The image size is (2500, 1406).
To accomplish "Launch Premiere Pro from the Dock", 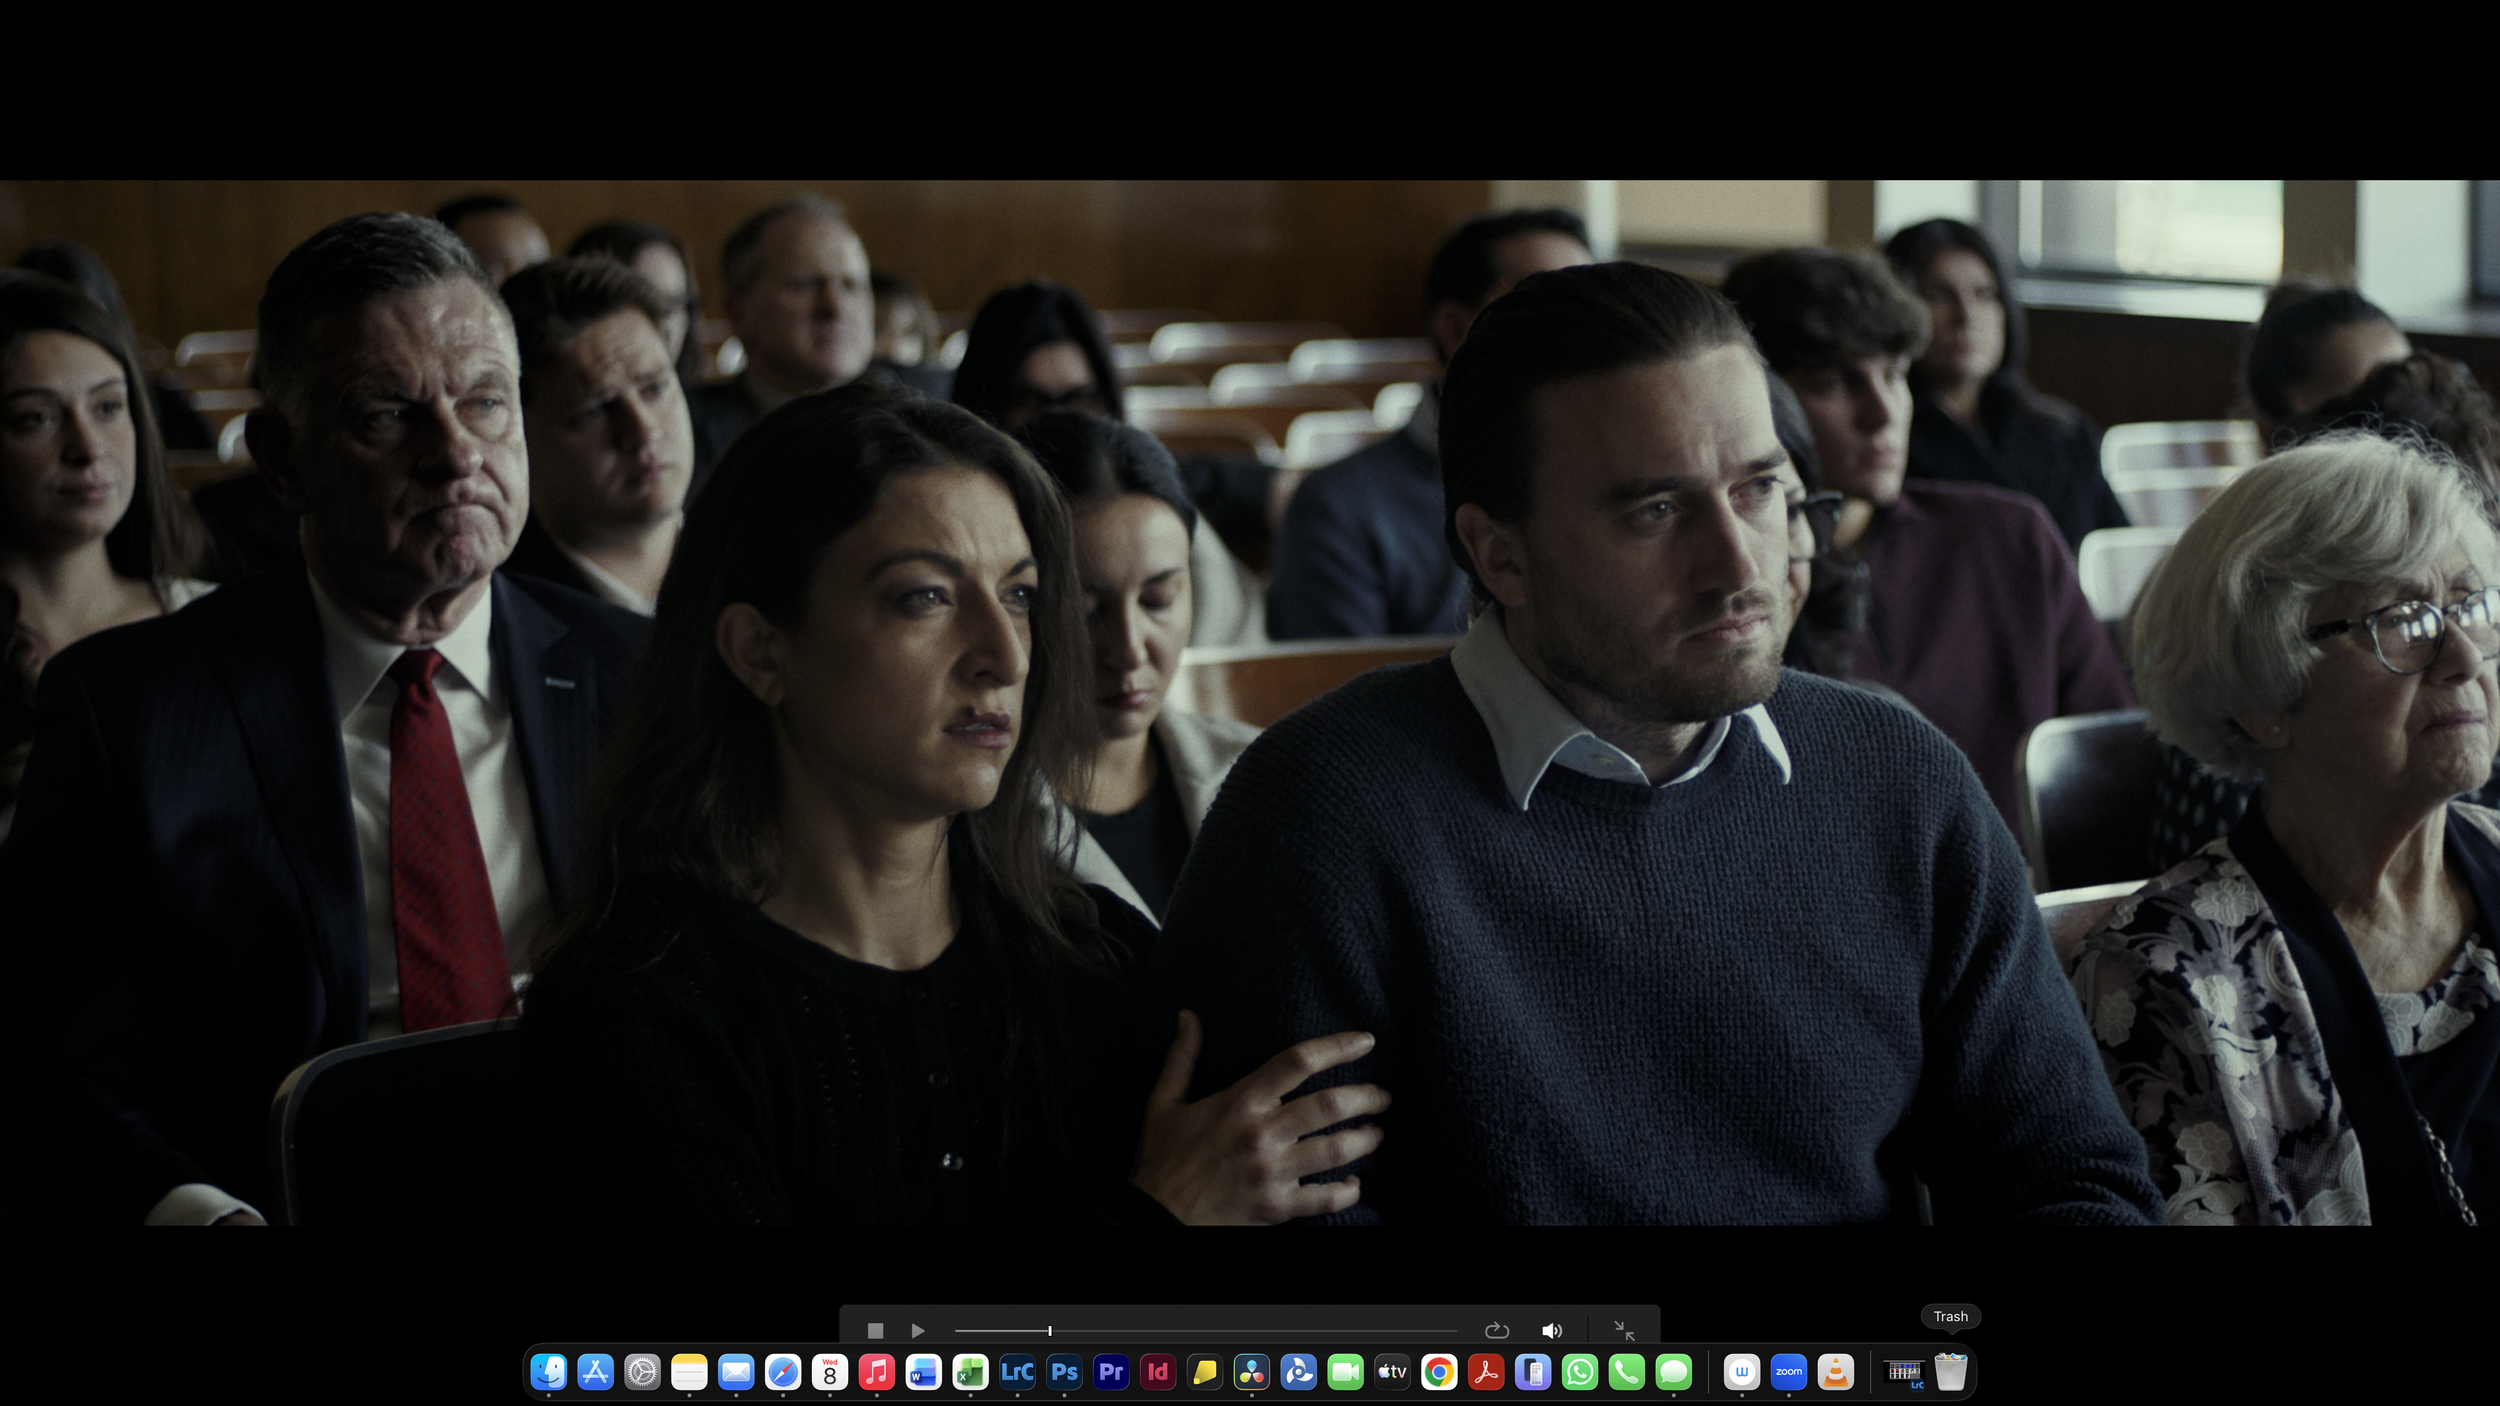I will pyautogui.click(x=1111, y=1372).
